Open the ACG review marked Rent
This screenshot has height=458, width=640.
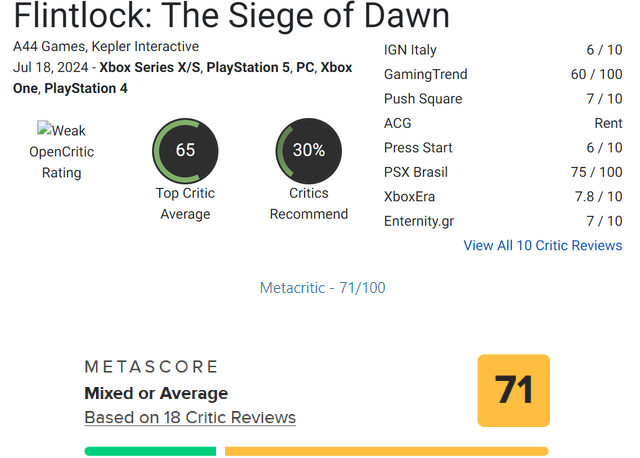[503, 123]
